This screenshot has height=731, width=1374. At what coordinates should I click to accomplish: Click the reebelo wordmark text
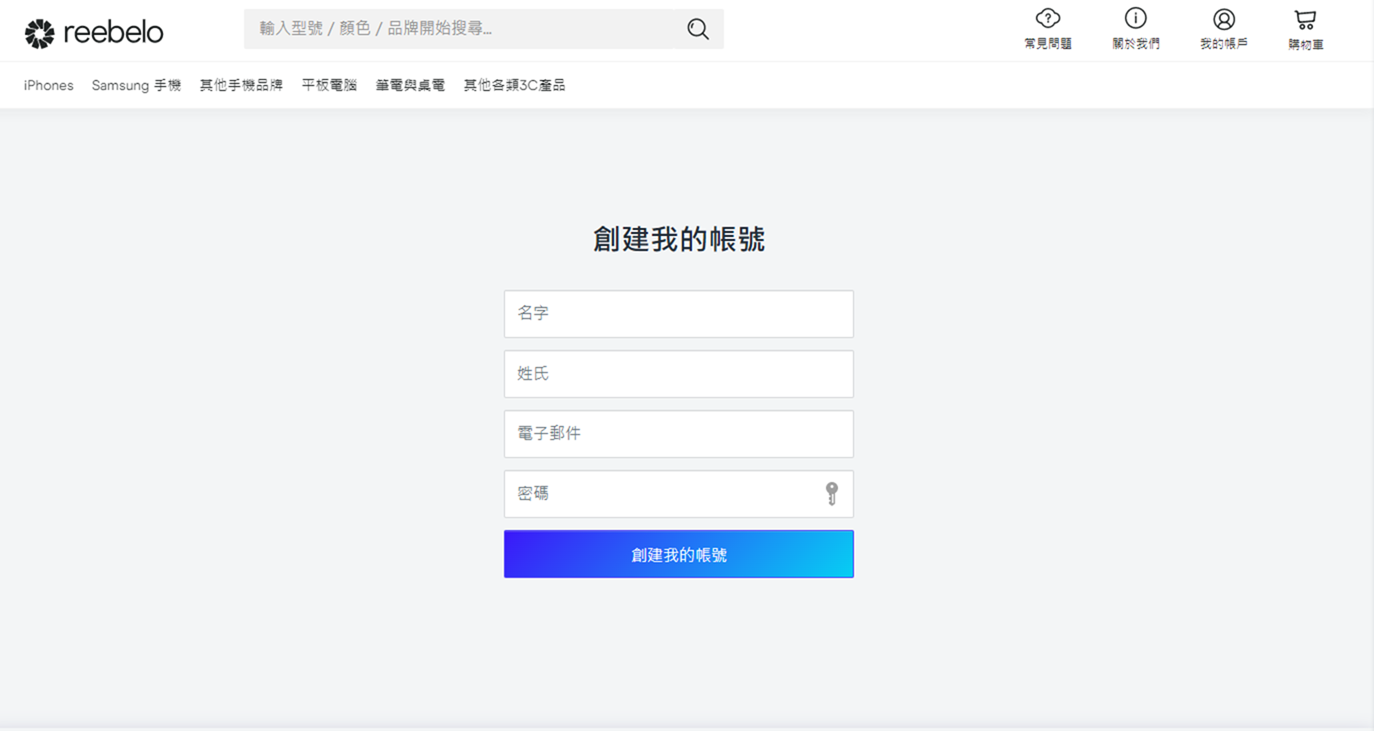point(113,33)
